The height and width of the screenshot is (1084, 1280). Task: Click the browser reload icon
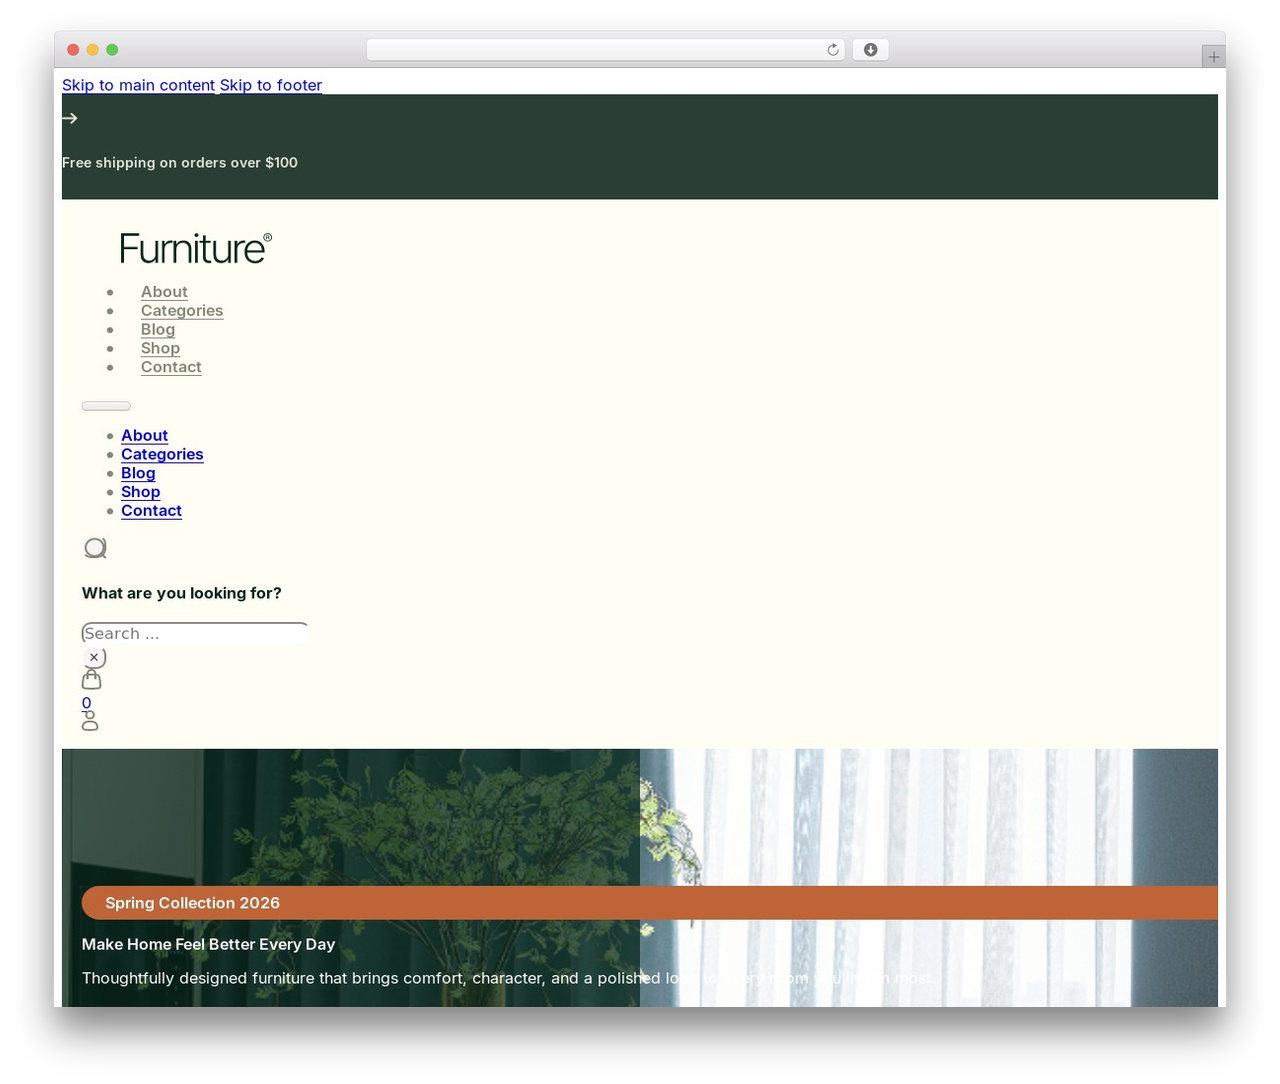[832, 50]
